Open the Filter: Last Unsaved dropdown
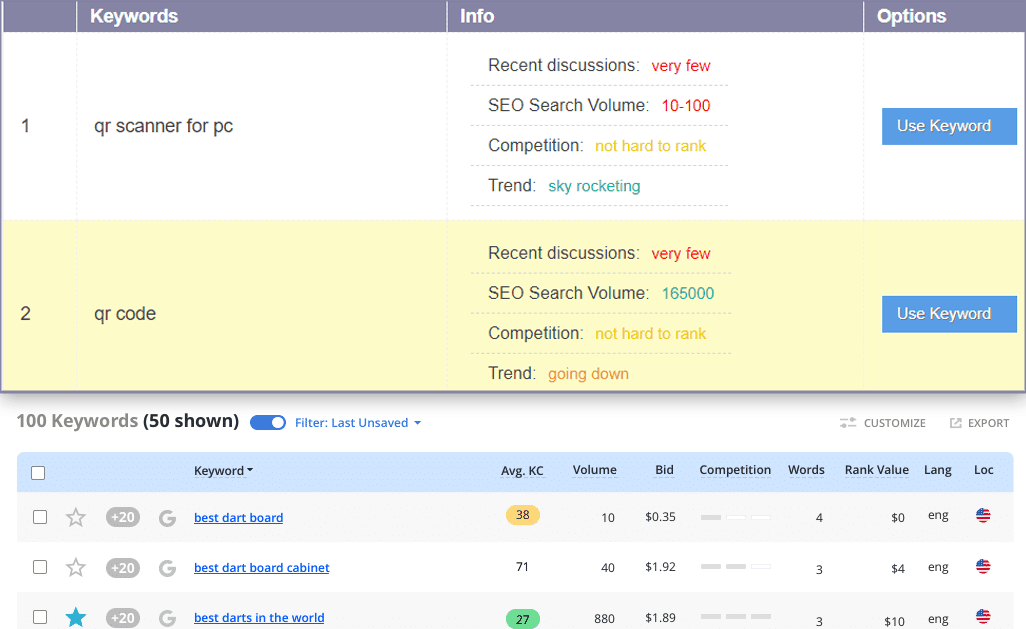 point(358,423)
